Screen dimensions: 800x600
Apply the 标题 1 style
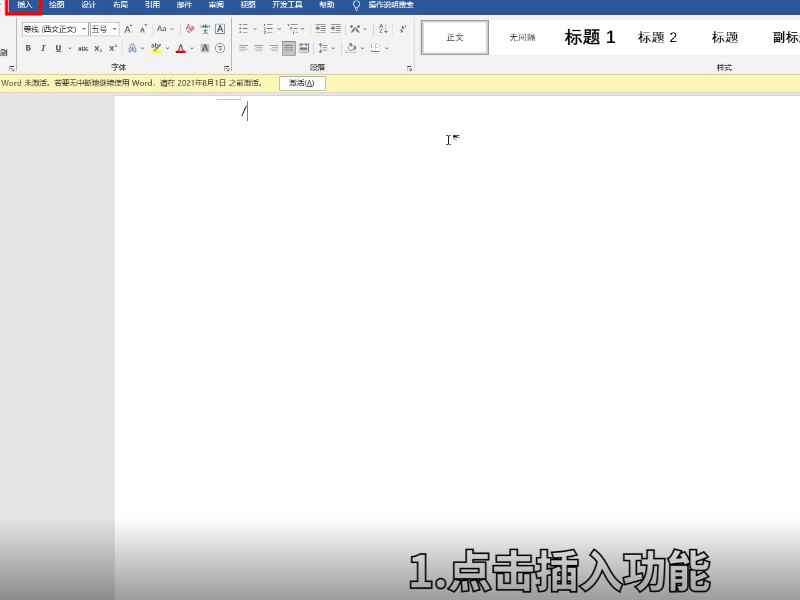[x=590, y=37]
